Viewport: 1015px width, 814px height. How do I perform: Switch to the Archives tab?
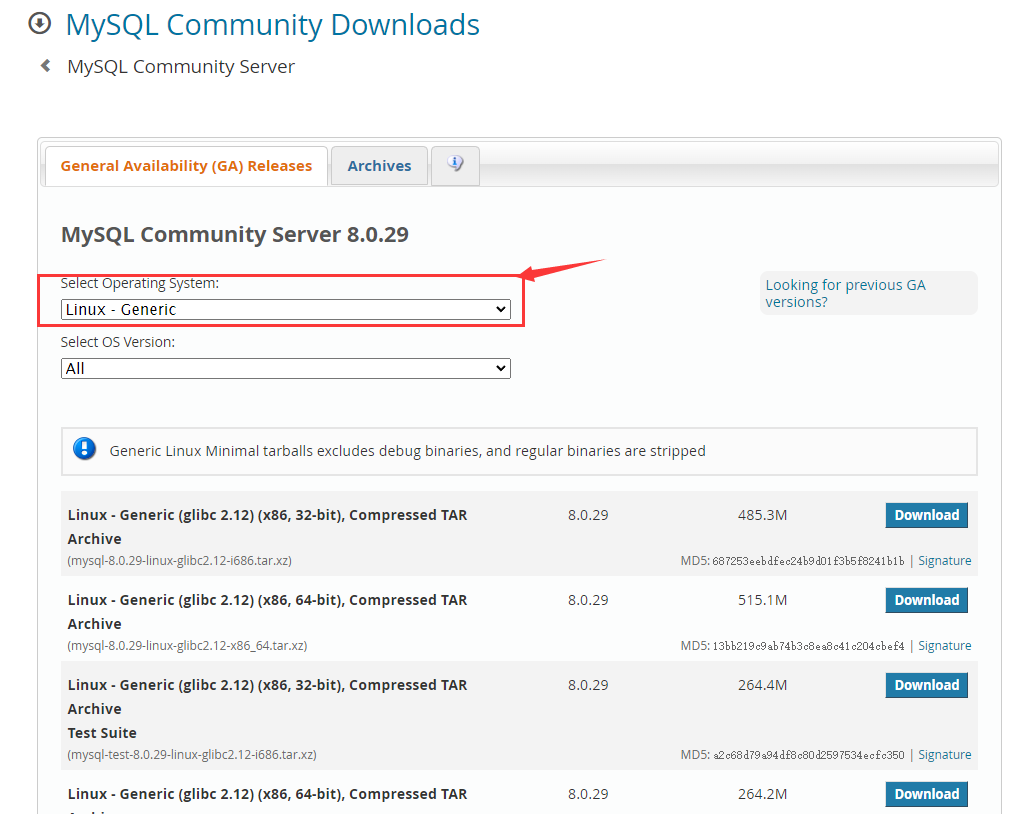(379, 166)
